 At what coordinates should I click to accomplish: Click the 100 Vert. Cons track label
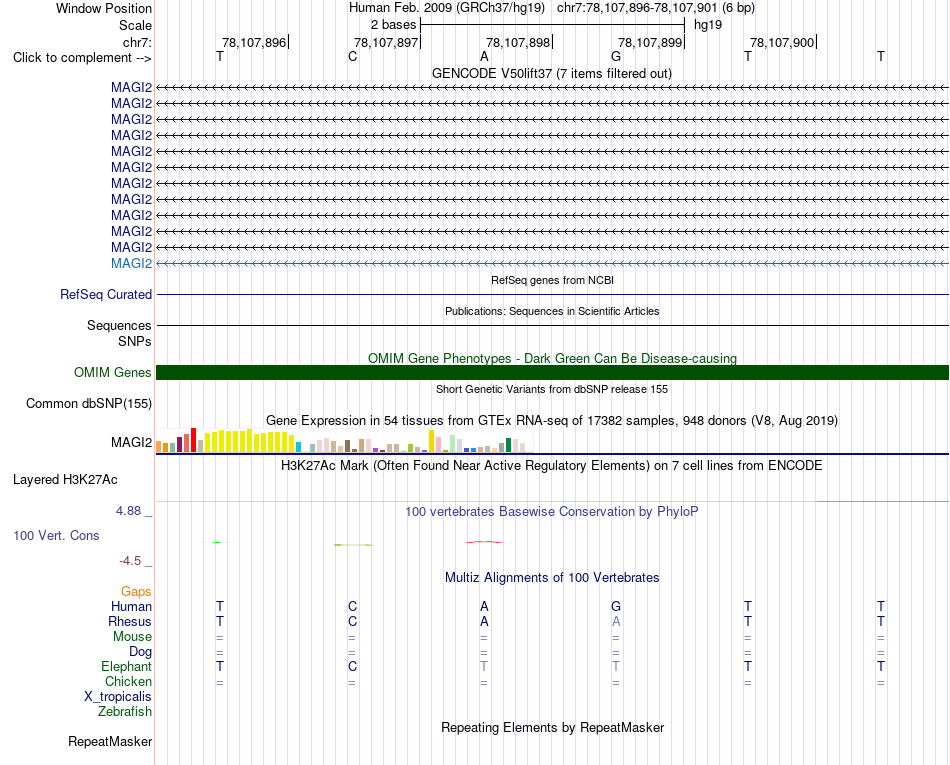[56, 535]
